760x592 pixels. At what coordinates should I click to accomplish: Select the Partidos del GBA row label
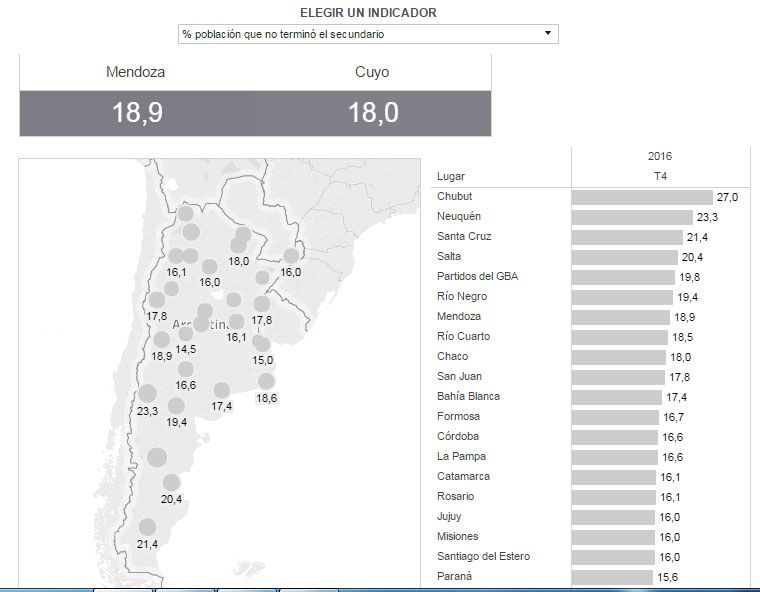[478, 277]
